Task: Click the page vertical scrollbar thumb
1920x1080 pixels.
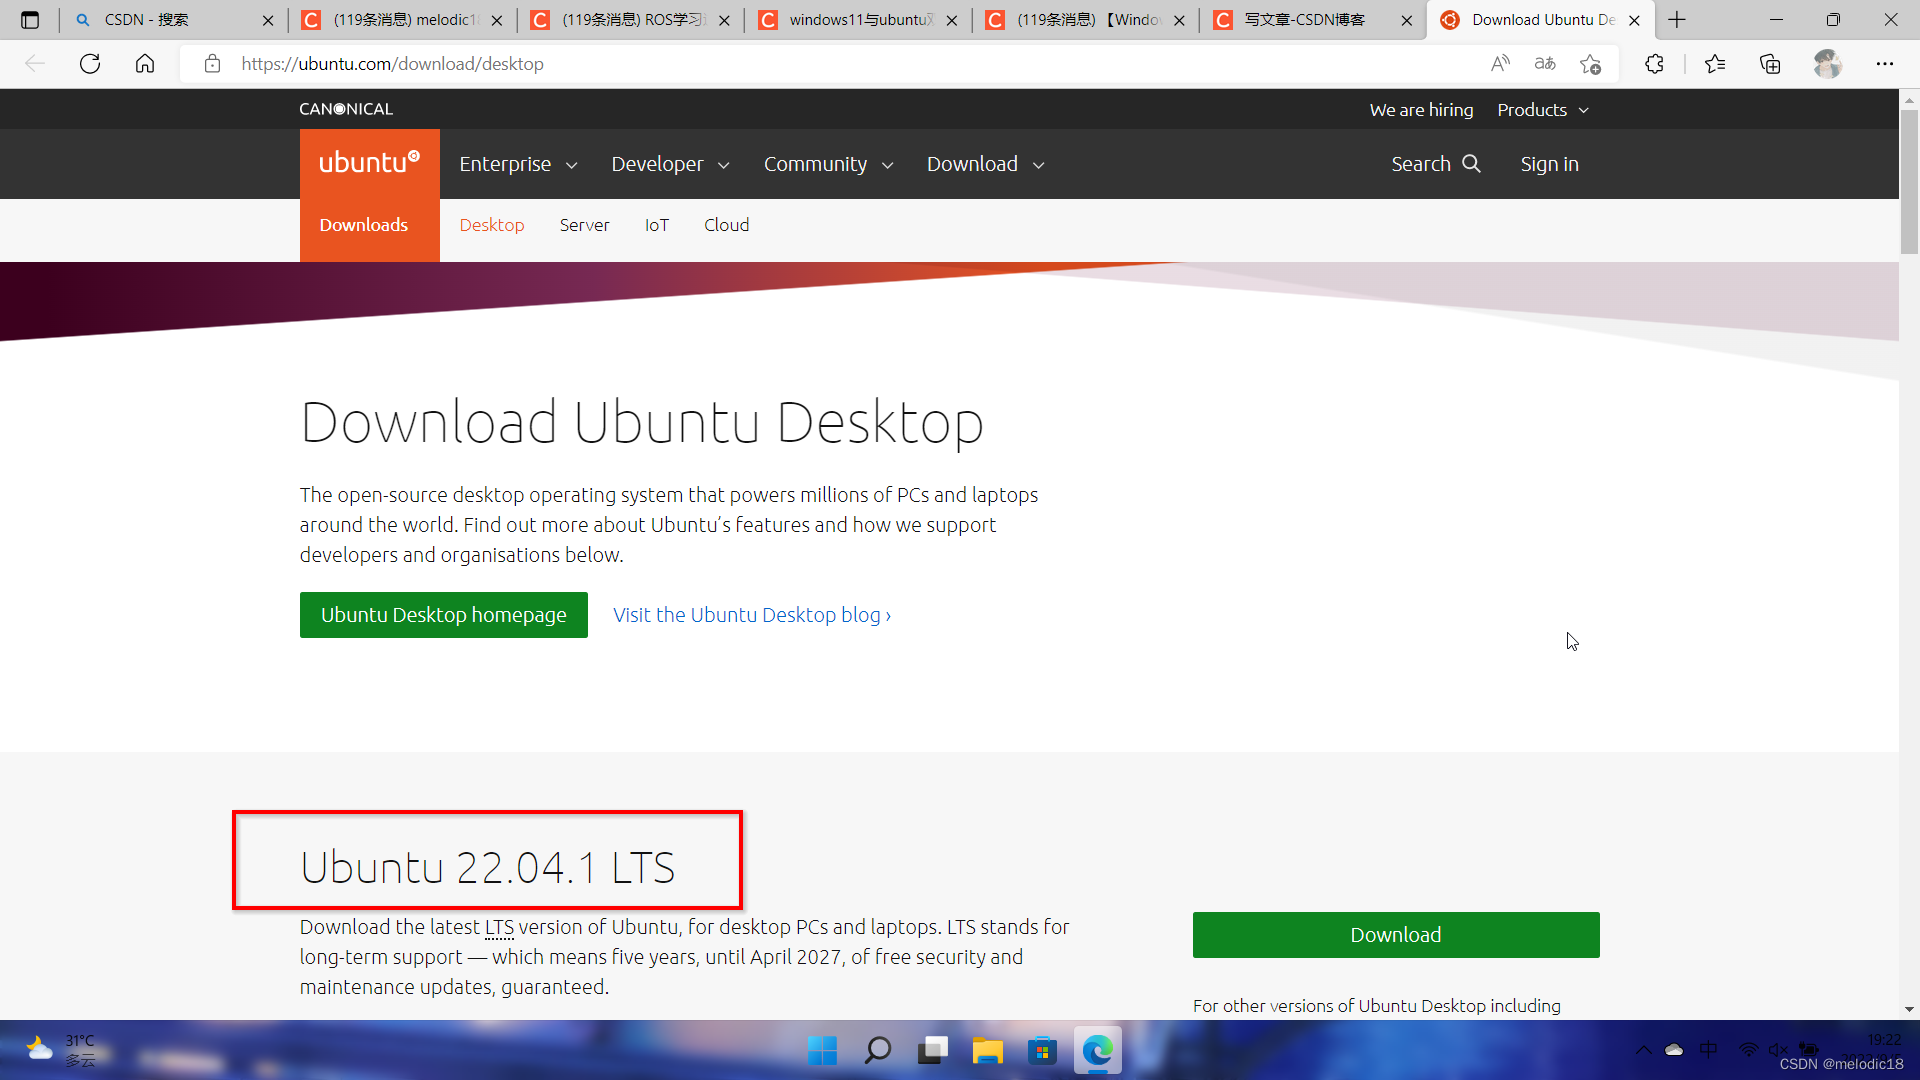Action: [x=1909, y=180]
